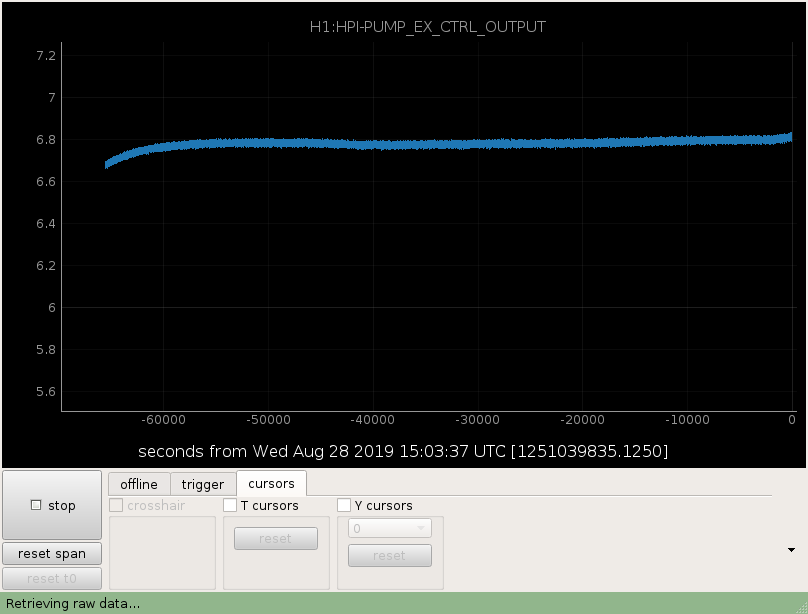Image resolution: width=808 pixels, height=614 pixels.
Task: Click the stop square icon
Action: tap(36, 505)
